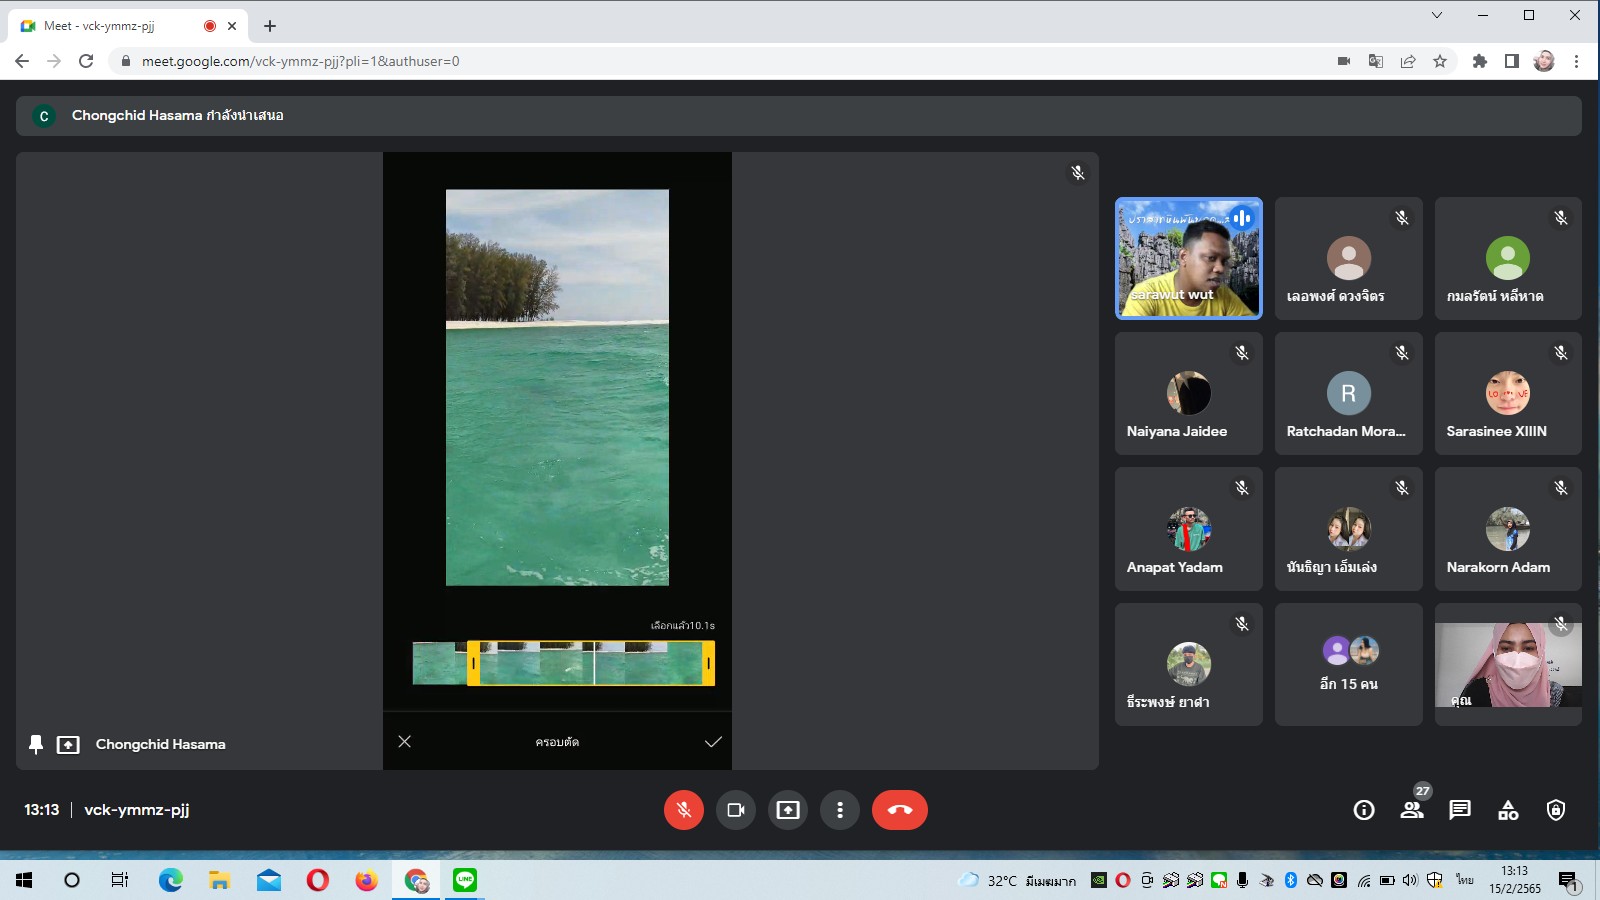Toggle the camera button off
The width and height of the screenshot is (1600, 900).
point(736,810)
